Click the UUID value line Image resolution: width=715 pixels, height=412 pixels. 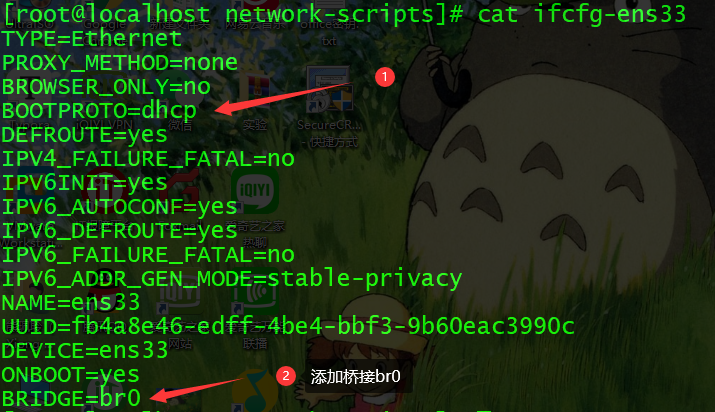pyautogui.click(x=288, y=326)
